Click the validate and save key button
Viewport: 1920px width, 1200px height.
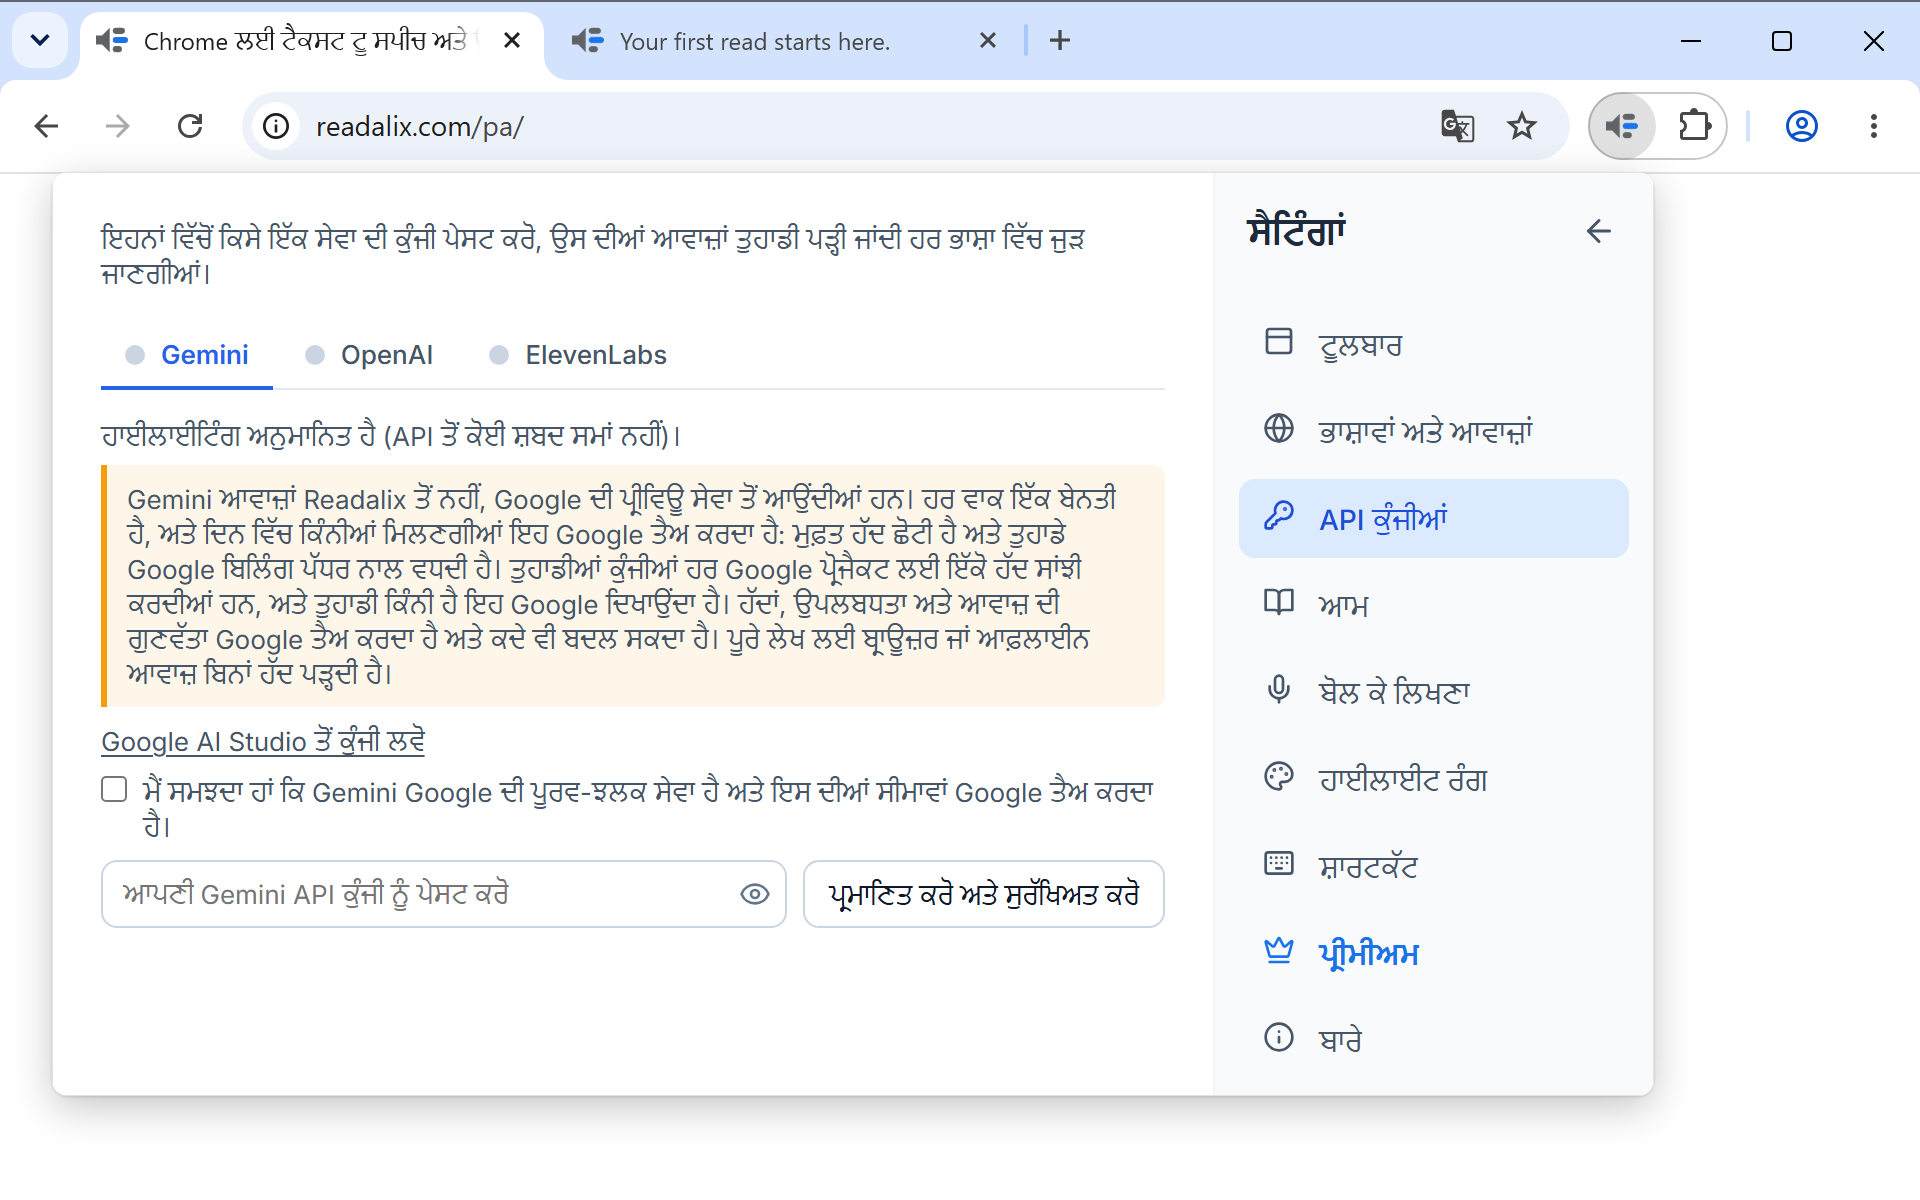click(984, 894)
